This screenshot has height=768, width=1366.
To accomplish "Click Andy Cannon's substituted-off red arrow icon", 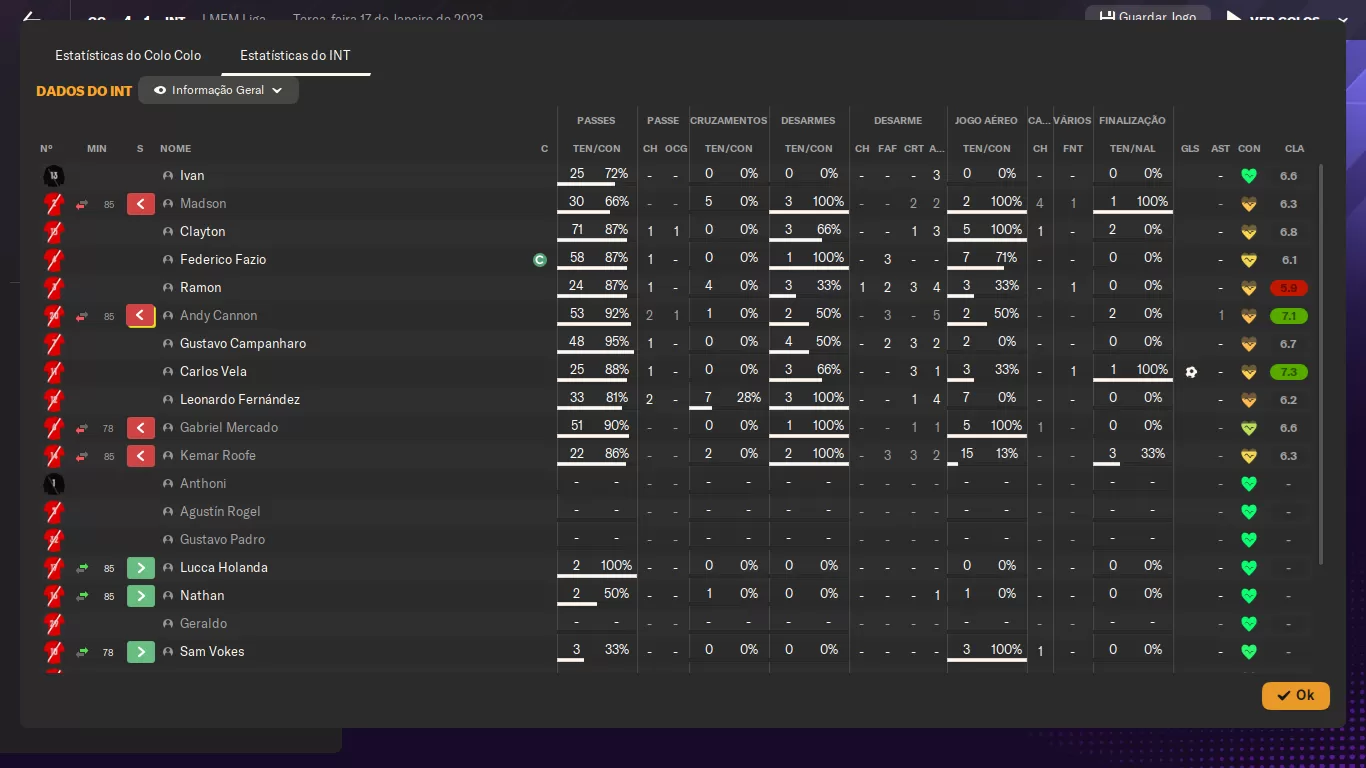I will [x=141, y=316].
